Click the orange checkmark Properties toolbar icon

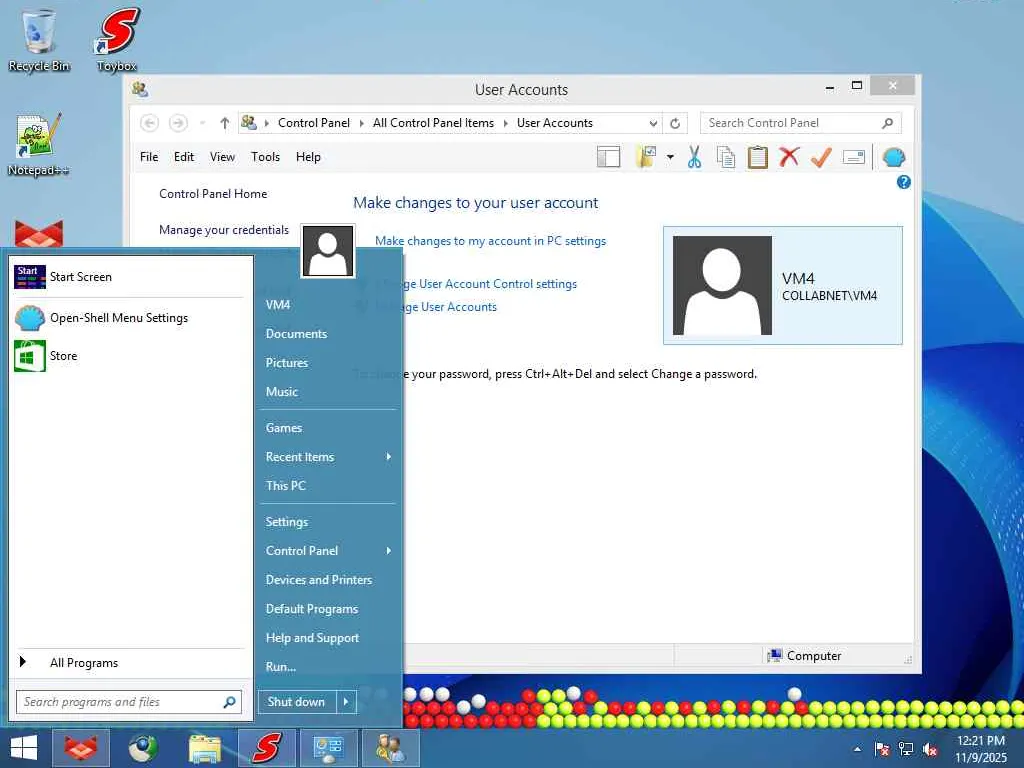[821, 157]
